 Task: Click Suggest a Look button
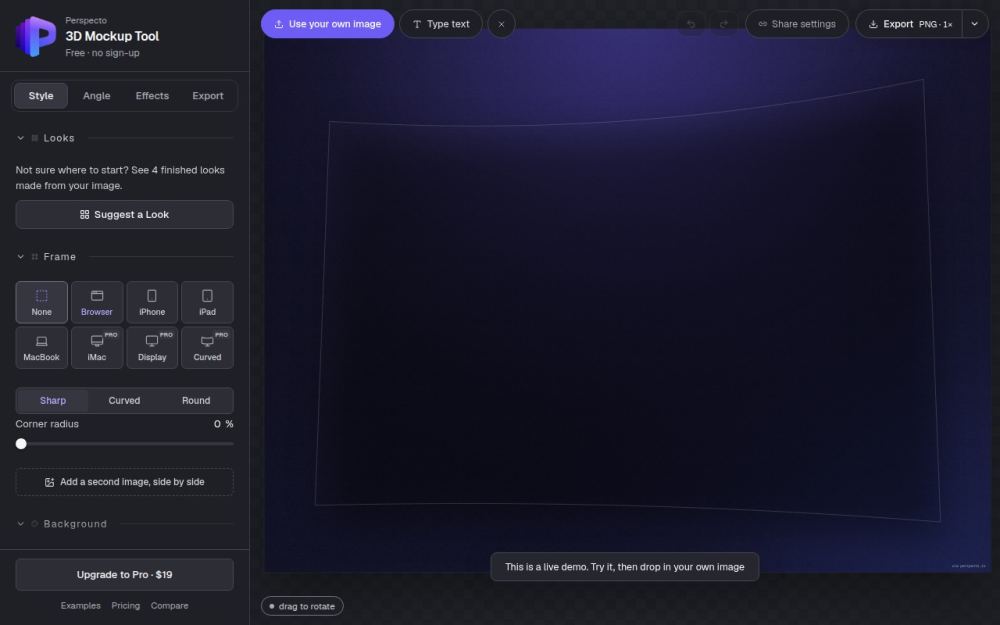[124, 214]
